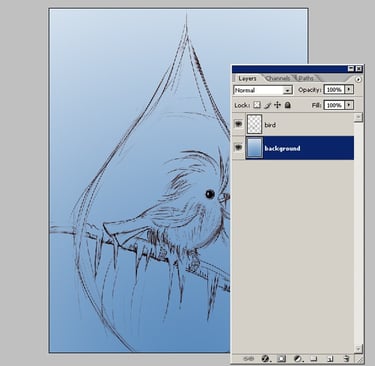This screenshot has width=375, height=366.
Task: Switch to the Channels tab
Action: (278, 79)
